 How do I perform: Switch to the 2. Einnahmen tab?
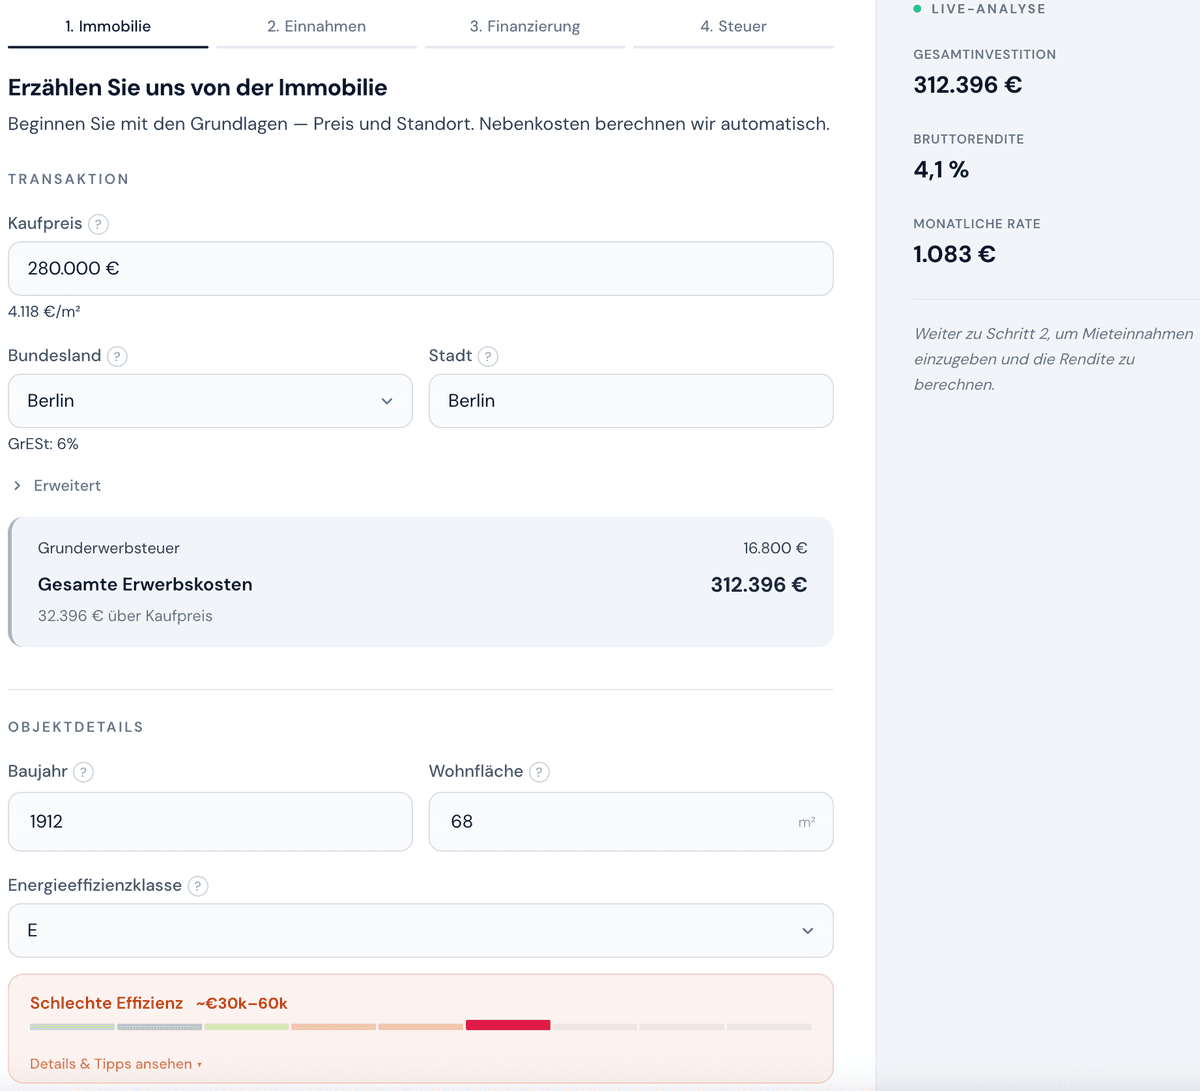[x=316, y=27]
